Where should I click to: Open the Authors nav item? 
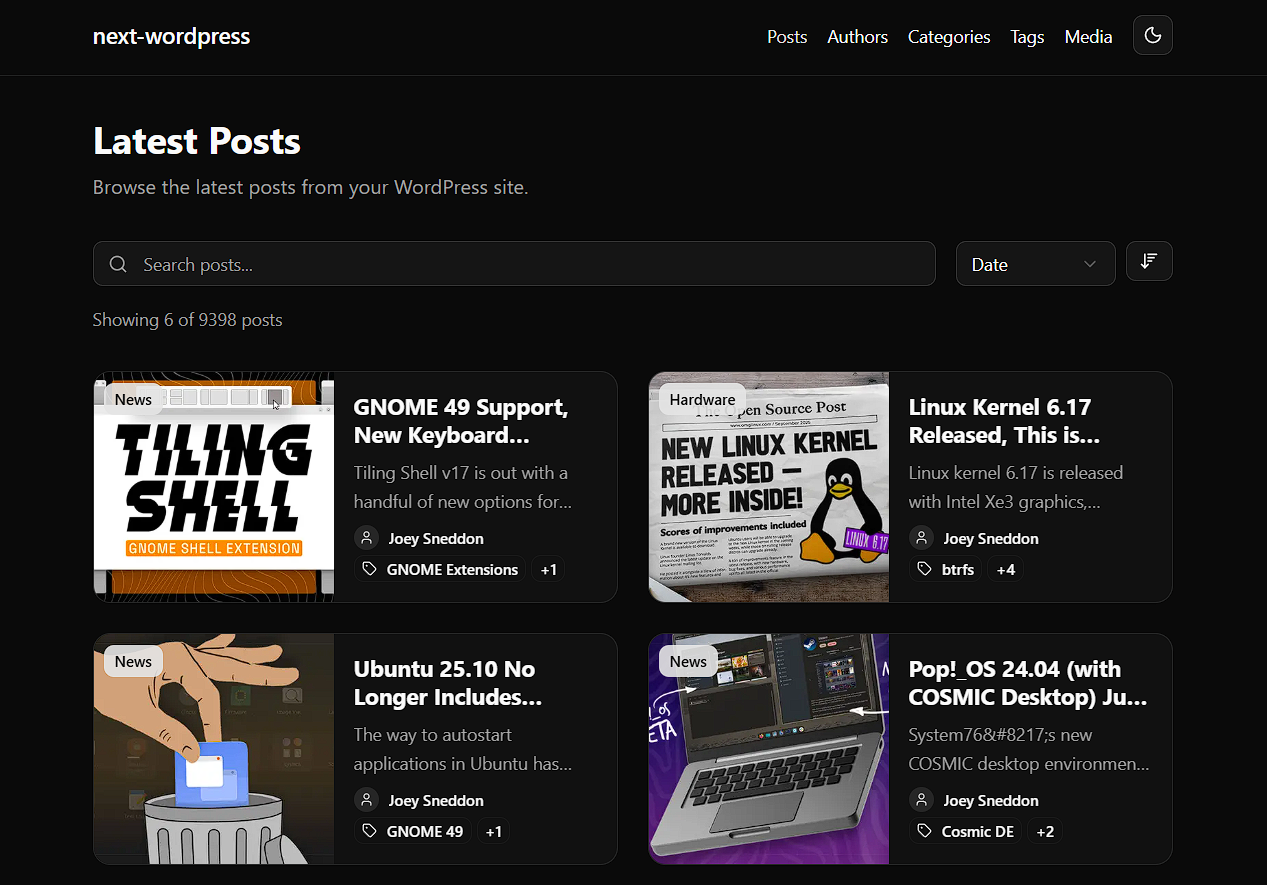pyautogui.click(x=857, y=37)
